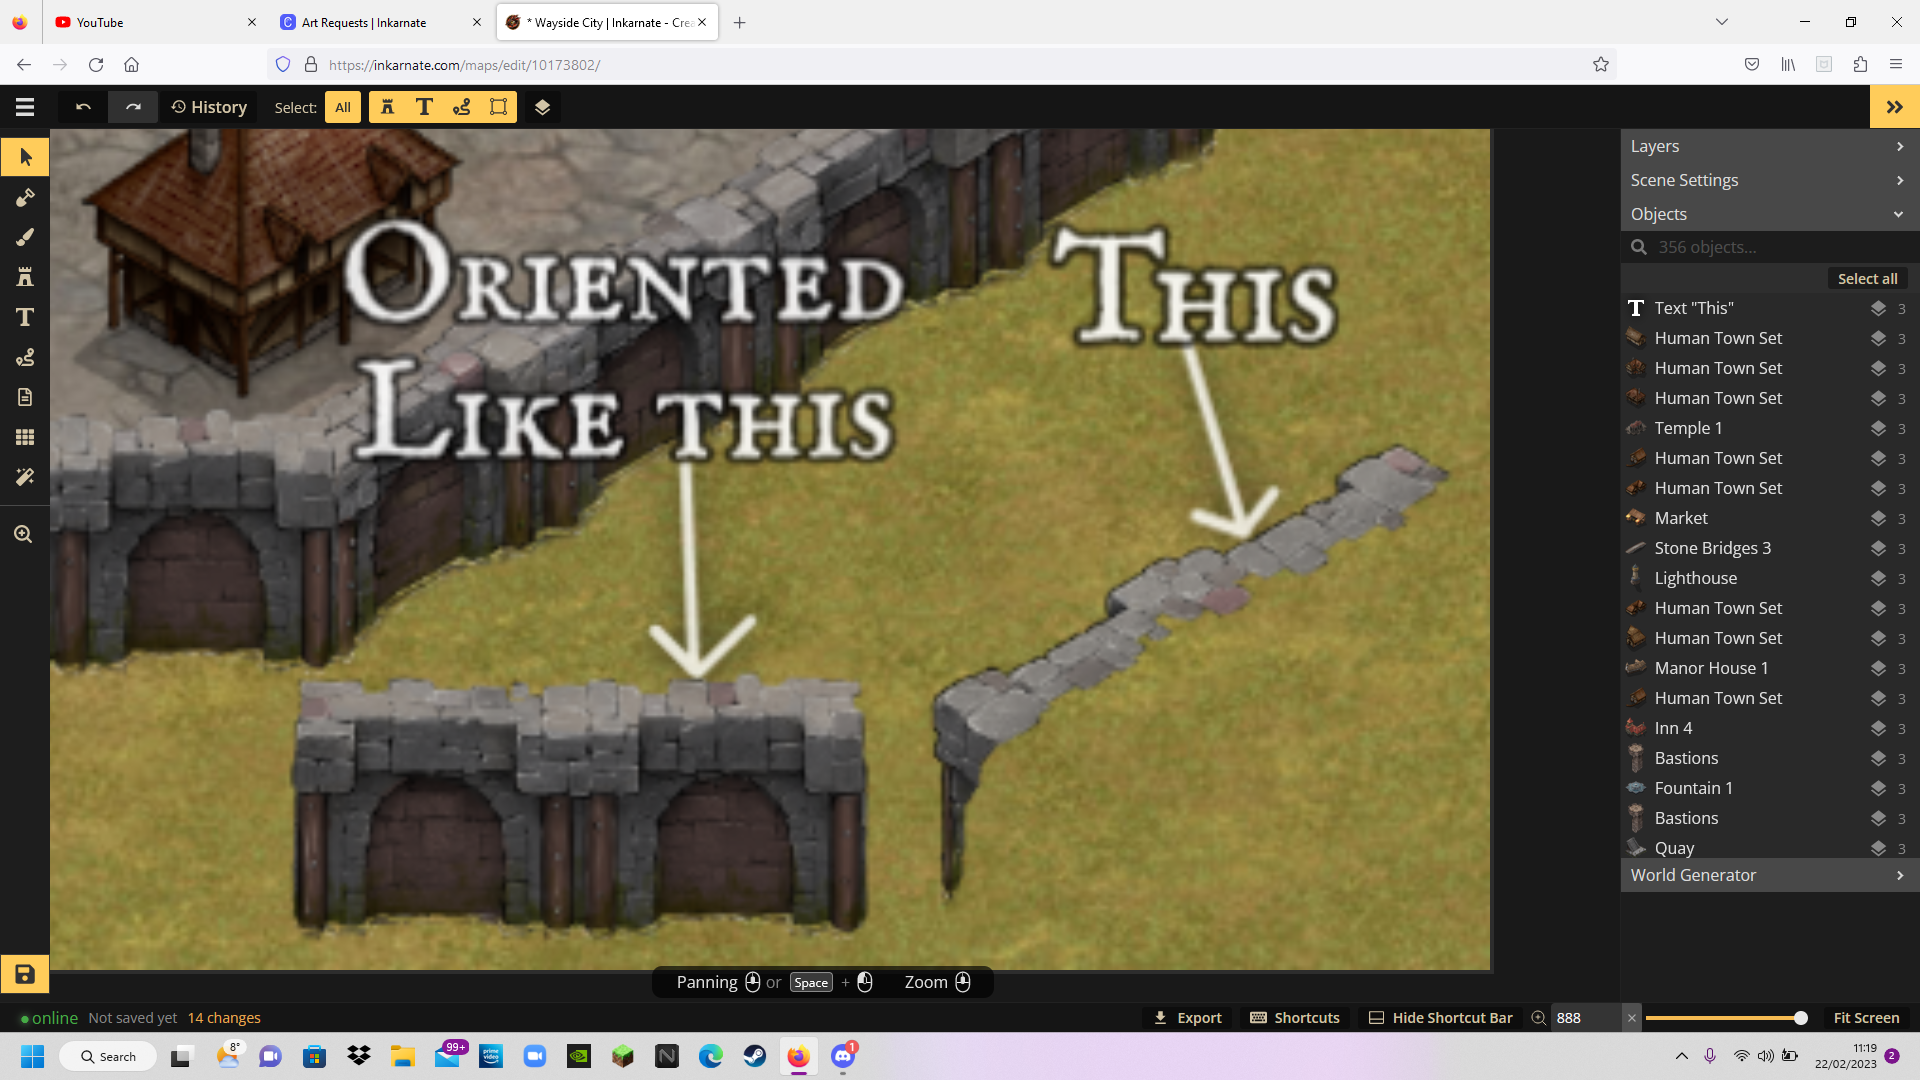Launch Dropbox from the taskbar
This screenshot has width=1920, height=1080.
pos(359,1056)
